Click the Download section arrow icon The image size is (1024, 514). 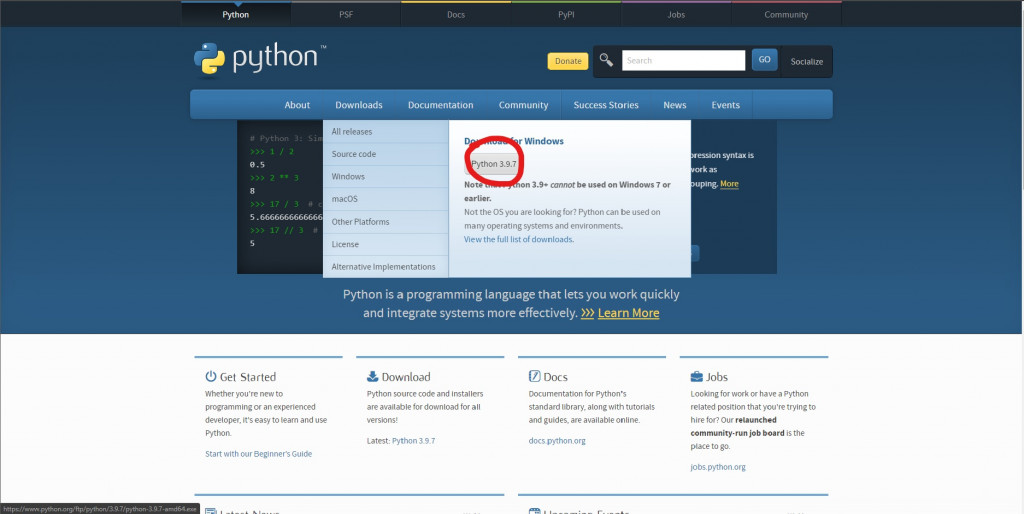pos(372,376)
